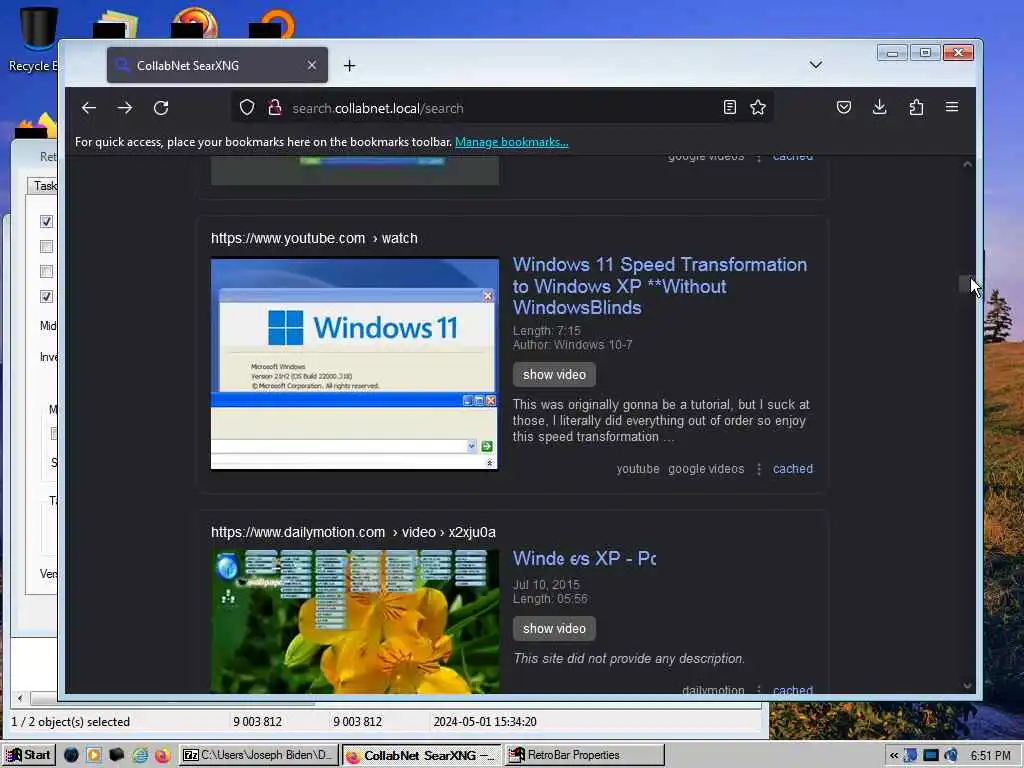Image resolution: width=1024 pixels, height=768 pixels.
Task: Click the "Jul 10, 2015" date text
Action: tap(546, 584)
